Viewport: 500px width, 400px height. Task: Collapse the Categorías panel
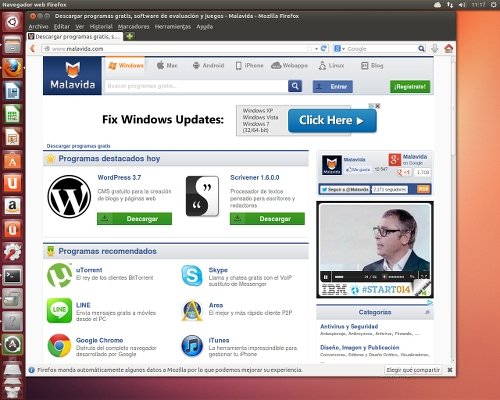(427, 312)
